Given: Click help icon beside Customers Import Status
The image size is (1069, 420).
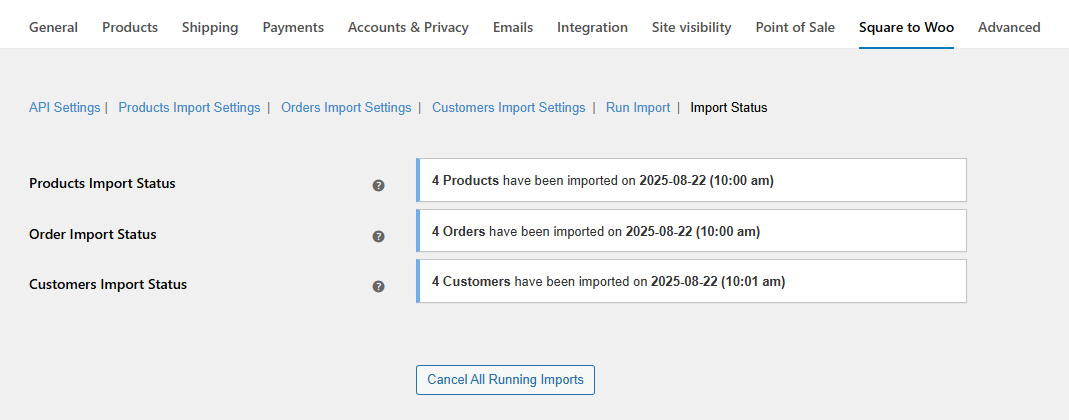Looking at the screenshot, I should pos(378,286).
